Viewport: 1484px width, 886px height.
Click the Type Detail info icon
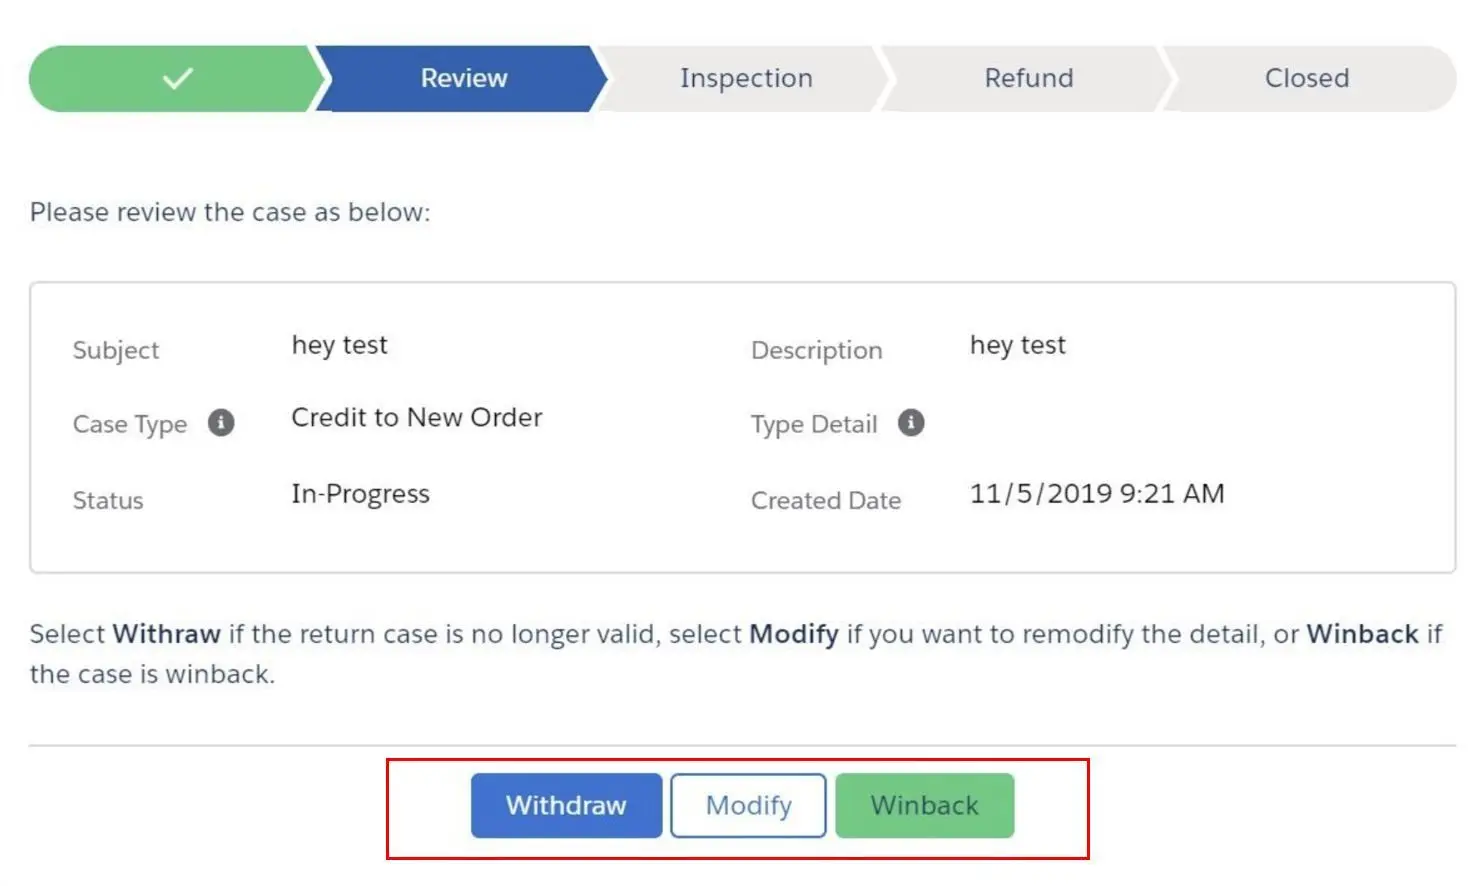click(x=911, y=423)
